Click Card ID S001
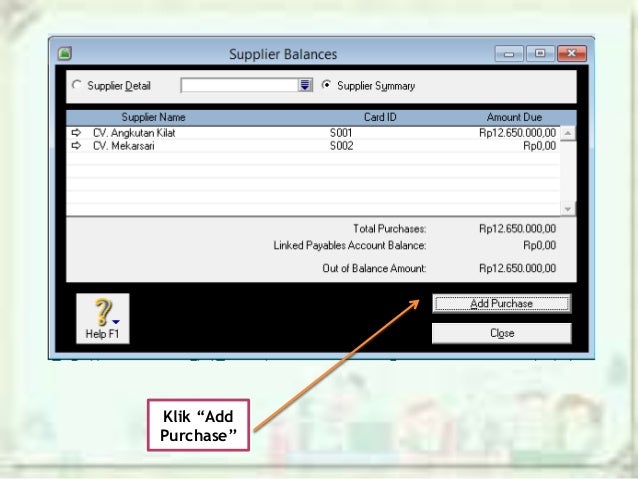The image size is (638, 479). pyautogui.click(x=341, y=133)
